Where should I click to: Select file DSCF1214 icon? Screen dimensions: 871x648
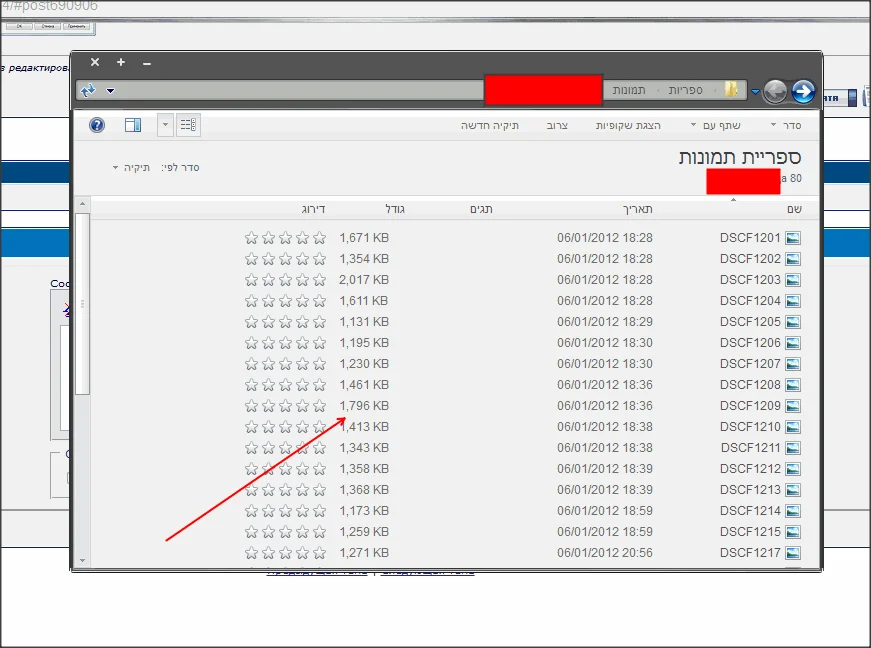coord(793,511)
